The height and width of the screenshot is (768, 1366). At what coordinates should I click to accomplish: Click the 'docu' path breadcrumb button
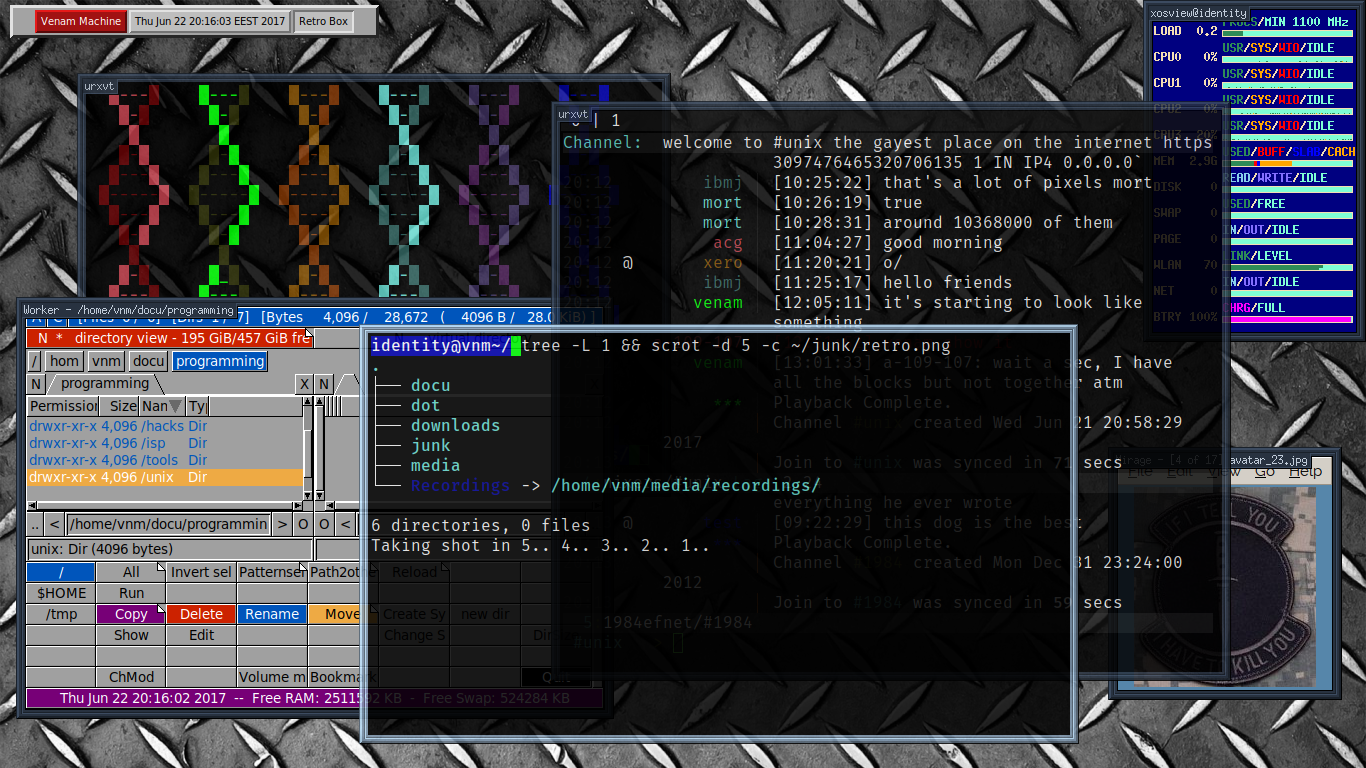[149, 361]
